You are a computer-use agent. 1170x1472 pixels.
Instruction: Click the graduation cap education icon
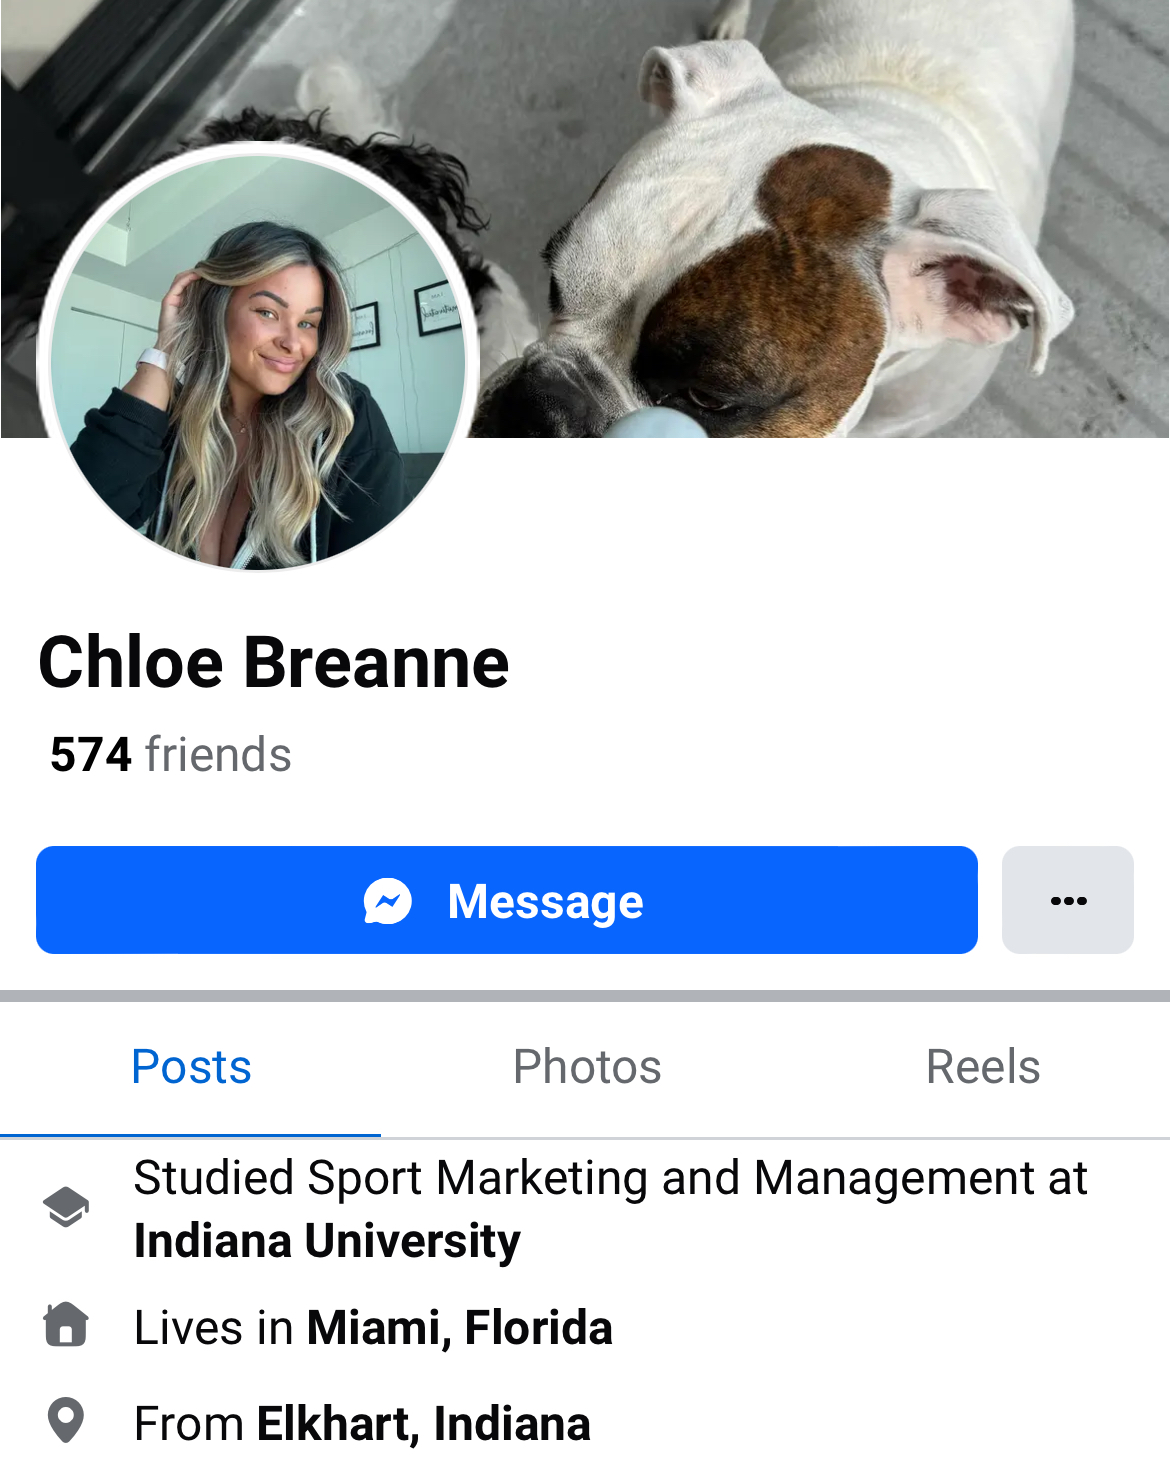[x=66, y=1208]
